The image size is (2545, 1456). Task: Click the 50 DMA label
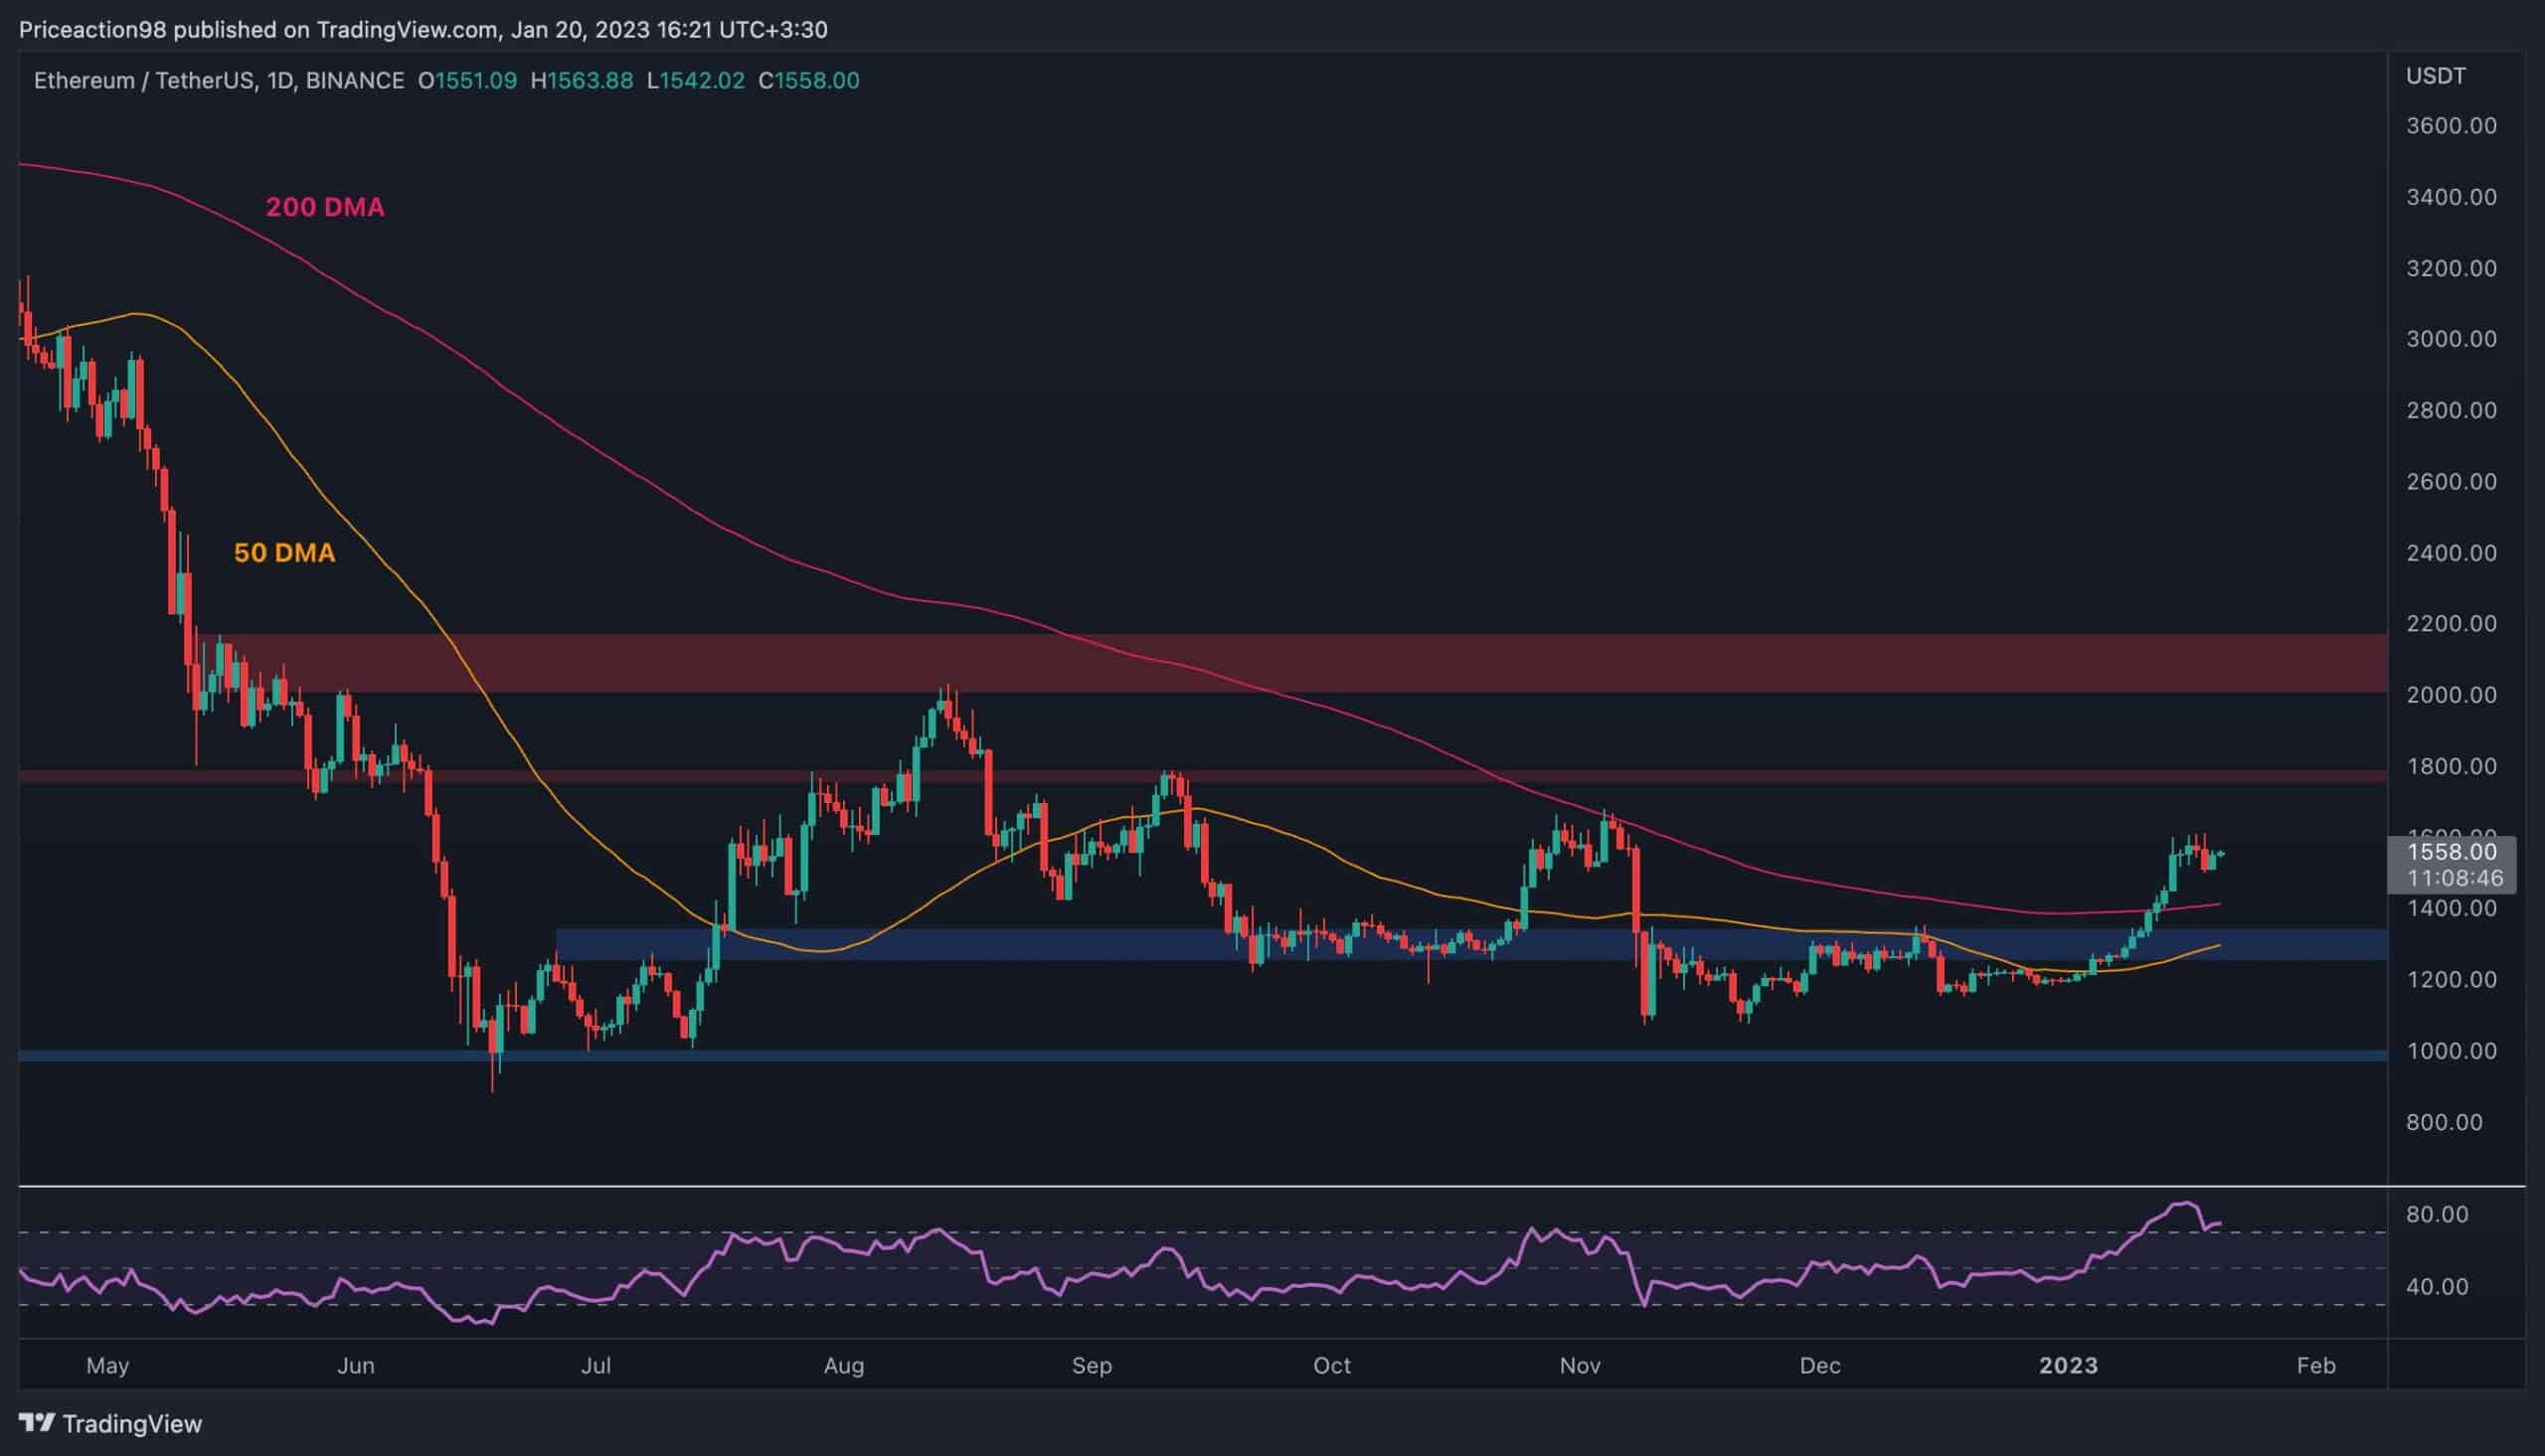(284, 553)
